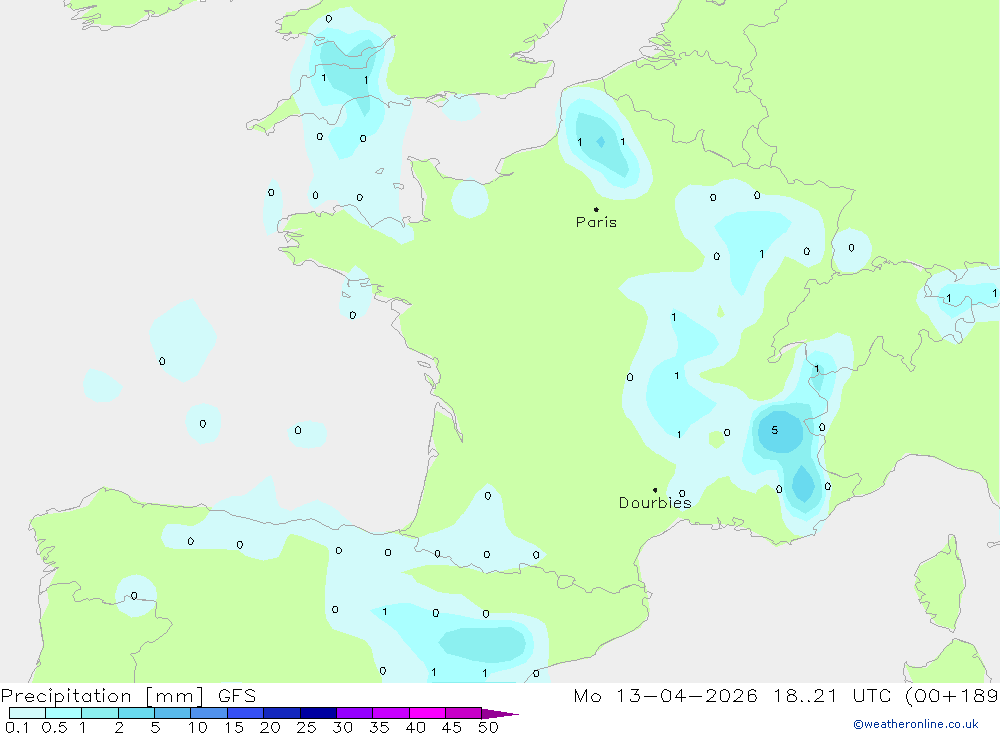Click the 20 legend scale label
The width and height of the screenshot is (1000, 733).
click(x=270, y=727)
